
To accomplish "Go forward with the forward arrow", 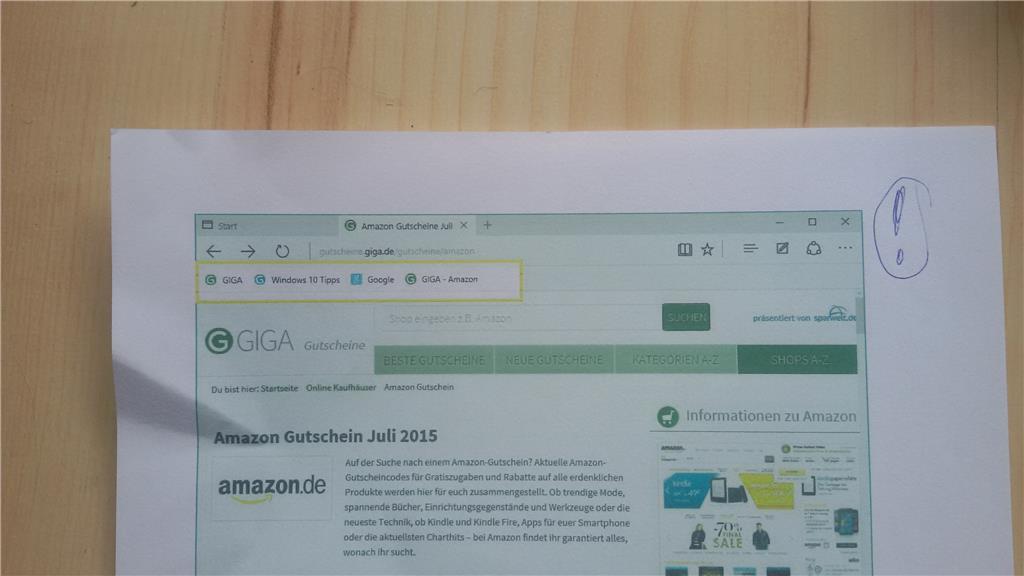I will tap(248, 251).
